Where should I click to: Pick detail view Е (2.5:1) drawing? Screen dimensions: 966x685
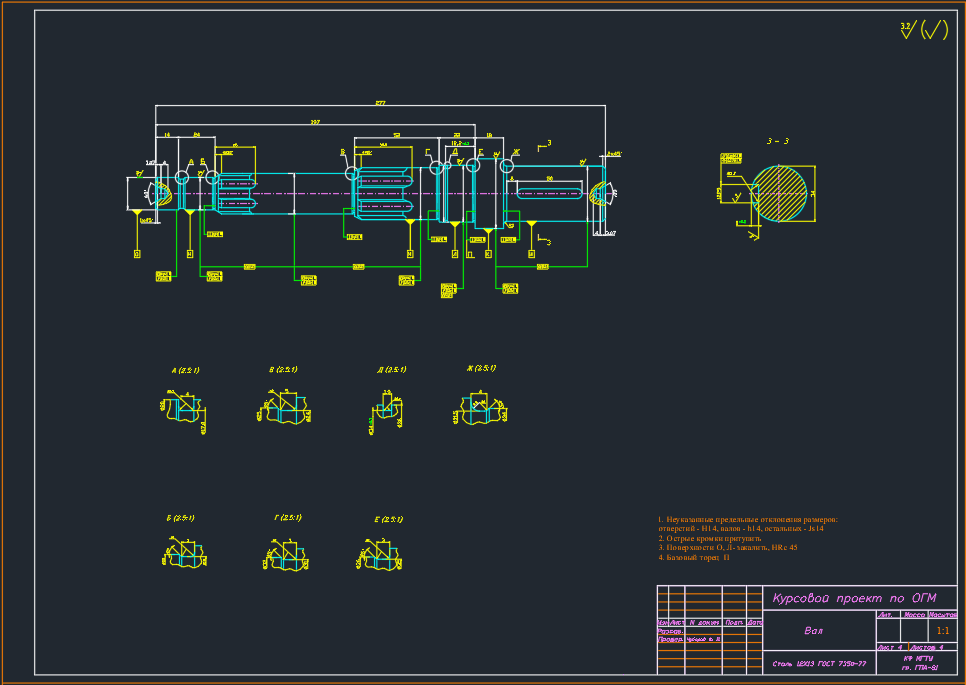click(380, 554)
